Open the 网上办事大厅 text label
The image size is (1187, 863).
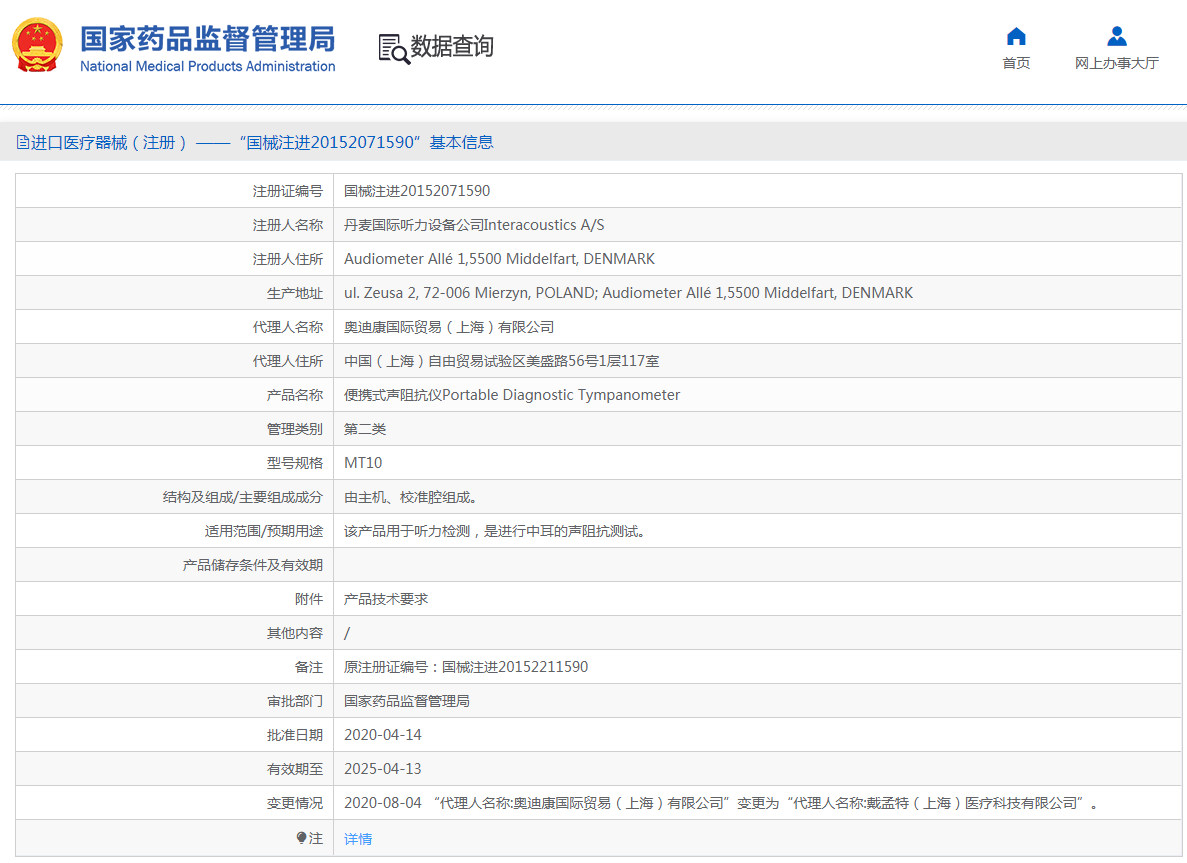pos(1116,64)
